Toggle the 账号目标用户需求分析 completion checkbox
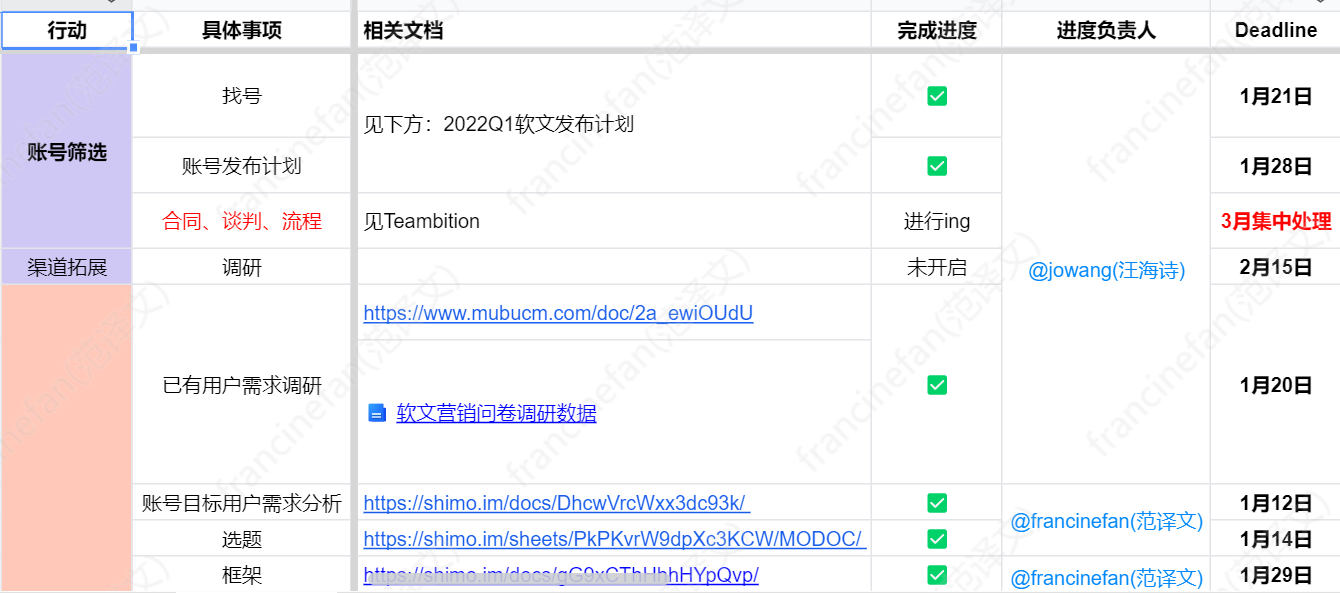Screen dimensions: 1340x593 (x=937, y=503)
